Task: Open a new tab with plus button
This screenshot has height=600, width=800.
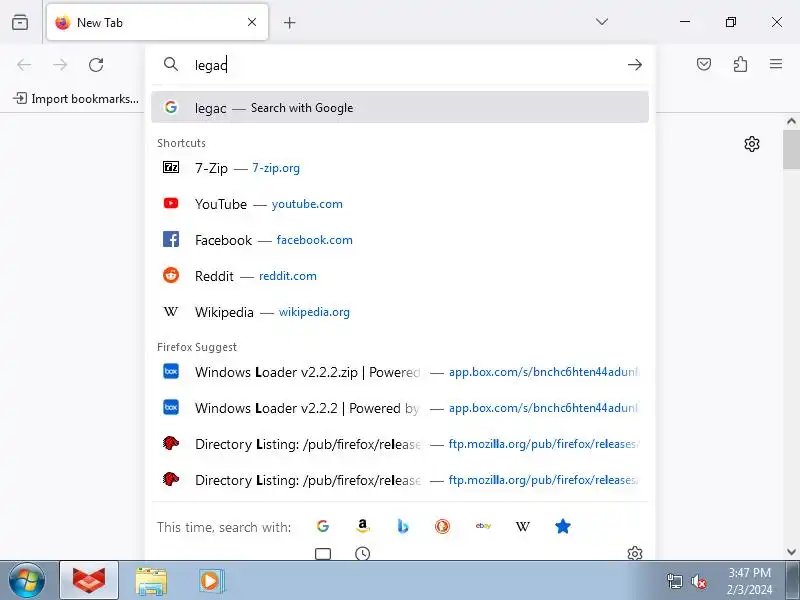Action: pos(289,22)
